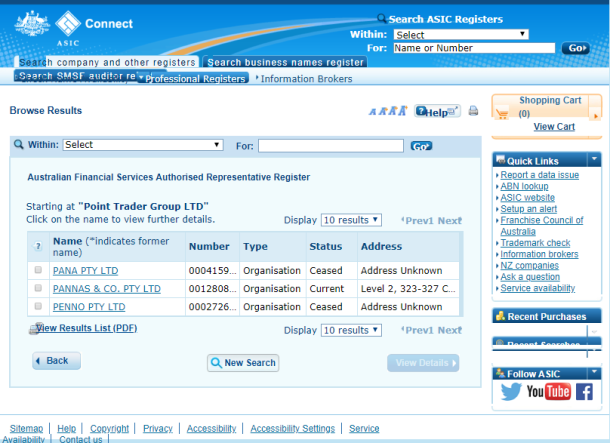Open ASIC's YouTube channel
The height and width of the screenshot is (443, 610).
tap(548, 391)
